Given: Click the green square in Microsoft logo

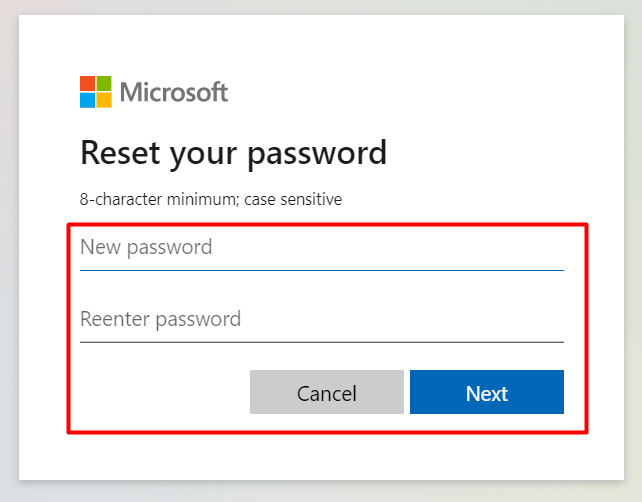Looking at the screenshot, I should click(104, 83).
